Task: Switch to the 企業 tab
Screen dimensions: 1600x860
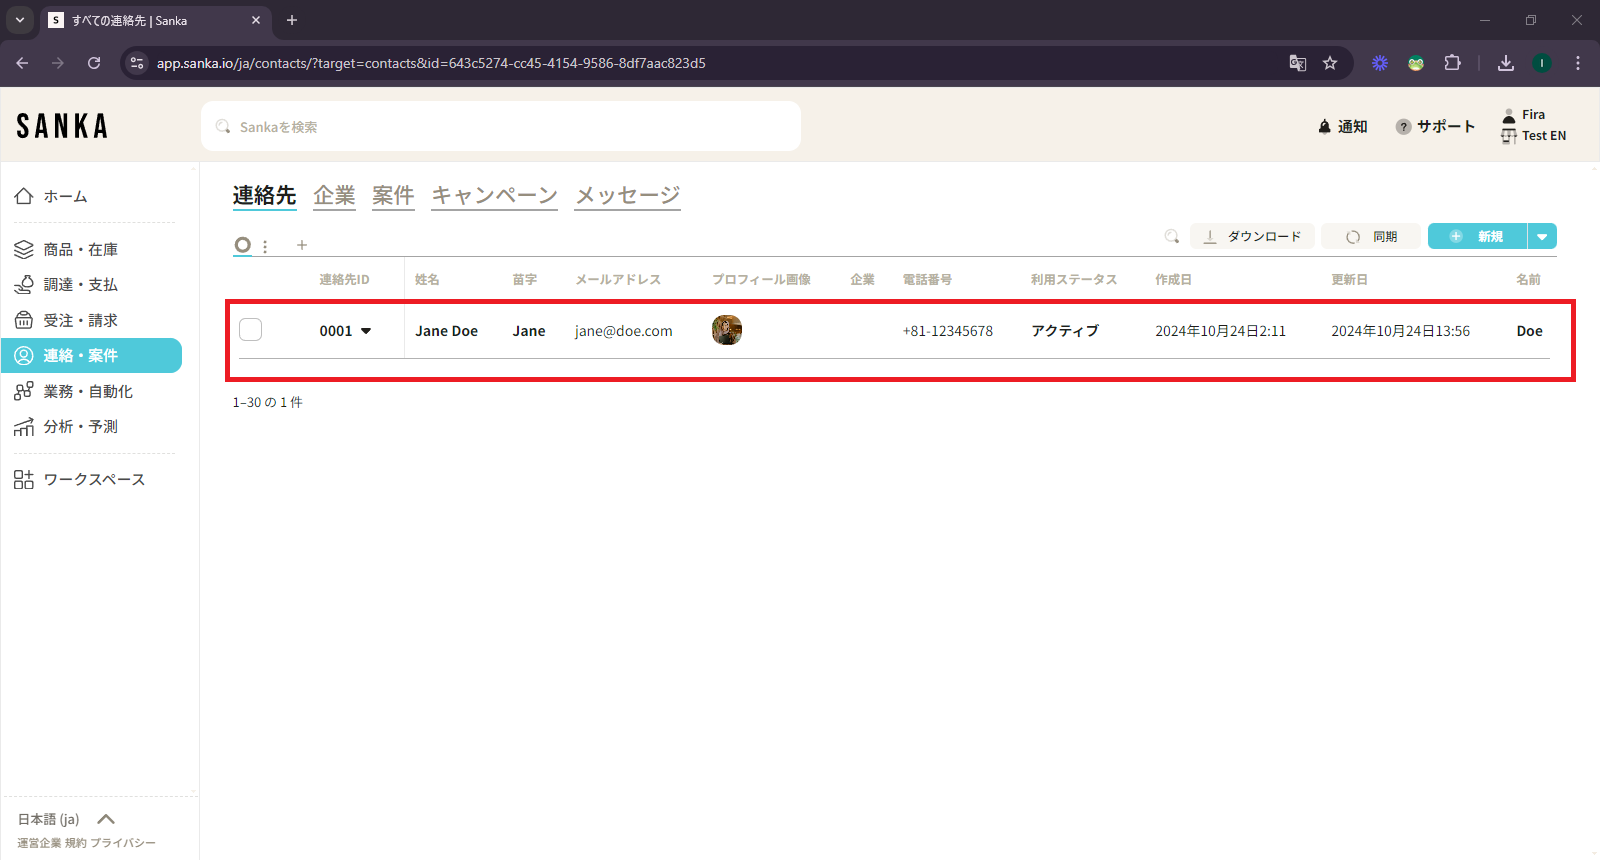Action: pos(334,196)
